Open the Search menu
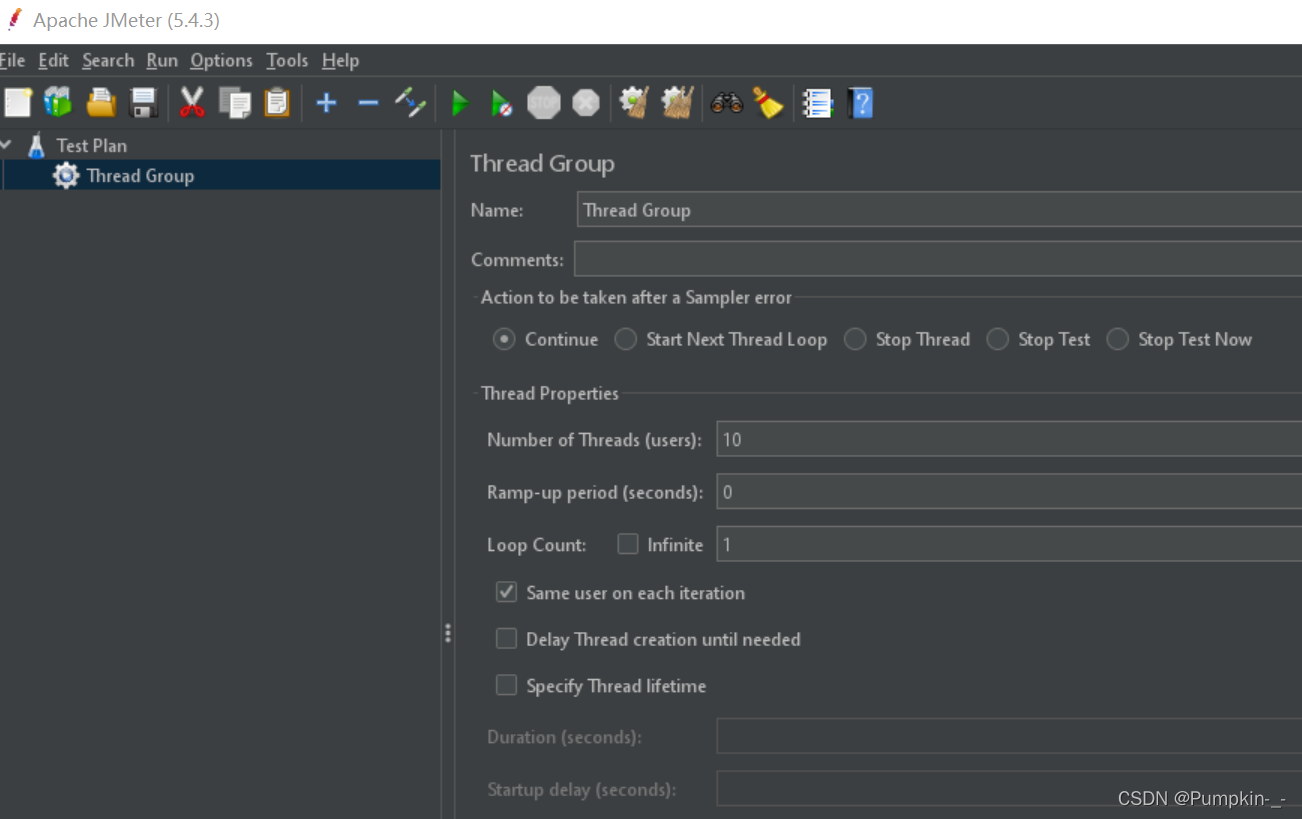Viewport: 1302px width, 819px height. click(x=108, y=60)
